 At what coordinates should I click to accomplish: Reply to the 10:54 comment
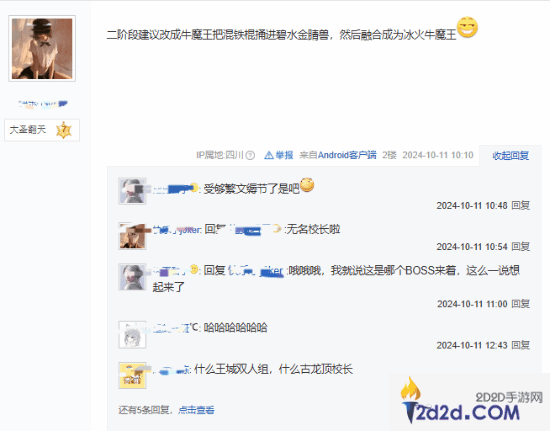click(x=521, y=247)
